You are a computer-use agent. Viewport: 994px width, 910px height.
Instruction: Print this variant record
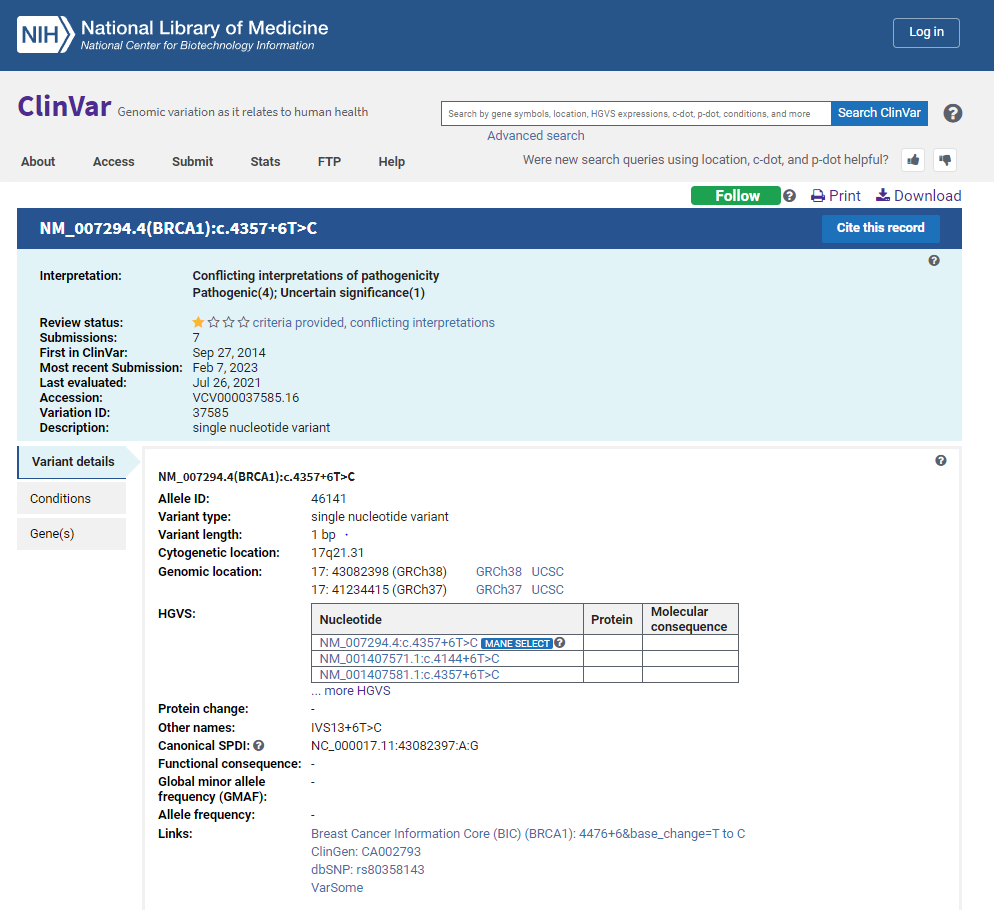(835, 196)
